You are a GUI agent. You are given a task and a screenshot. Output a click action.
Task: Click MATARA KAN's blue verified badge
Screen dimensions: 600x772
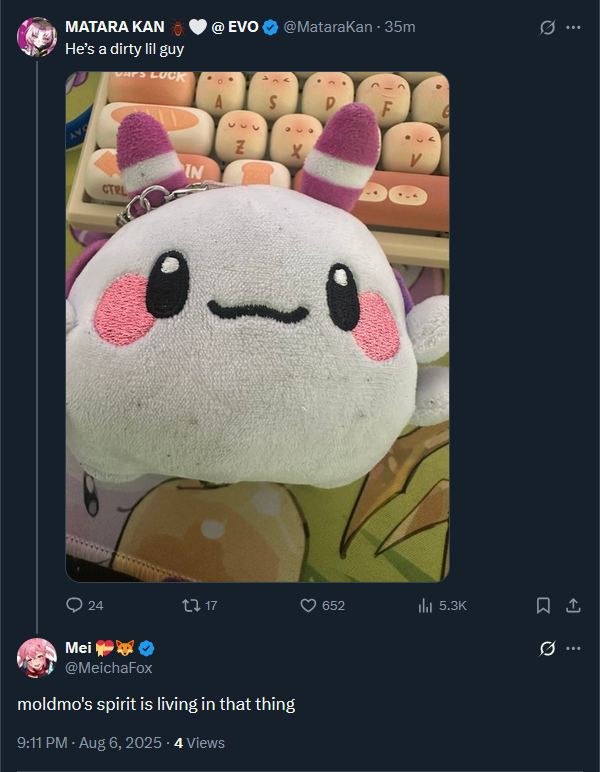point(270,28)
